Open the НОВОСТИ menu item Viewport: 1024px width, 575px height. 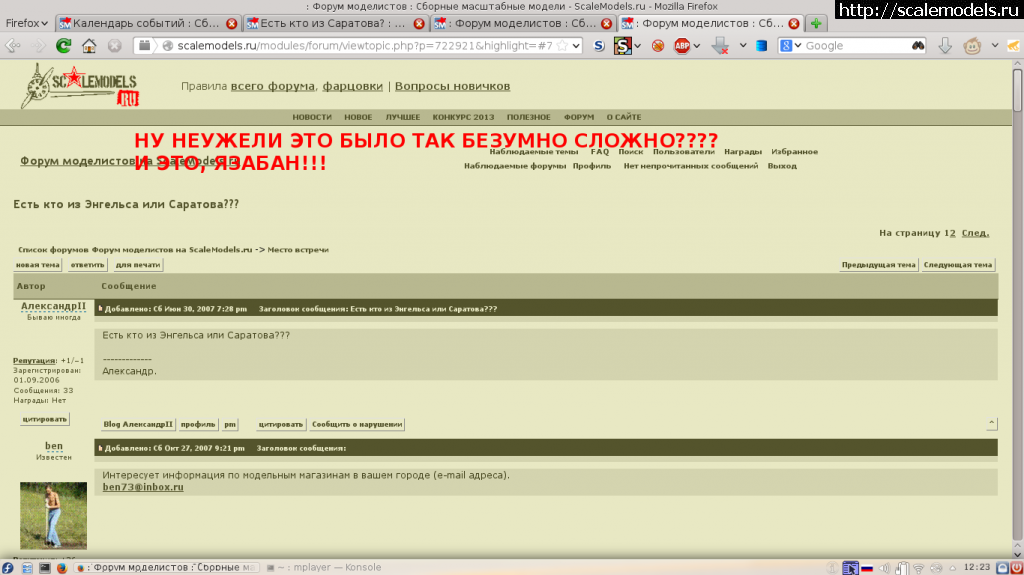312,118
